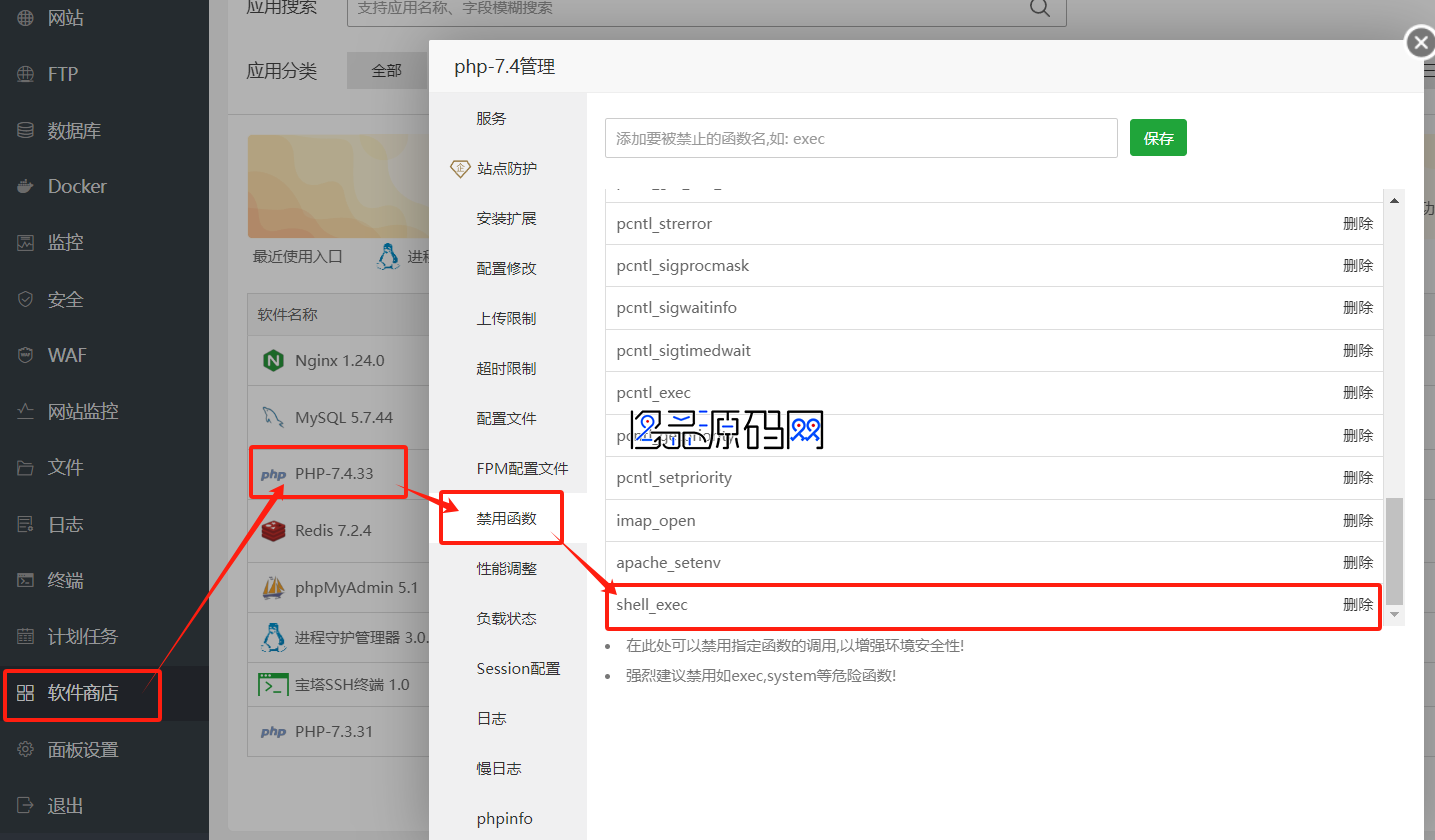Click the function name input field
Viewport: 1435px width, 840px height.
[861, 138]
